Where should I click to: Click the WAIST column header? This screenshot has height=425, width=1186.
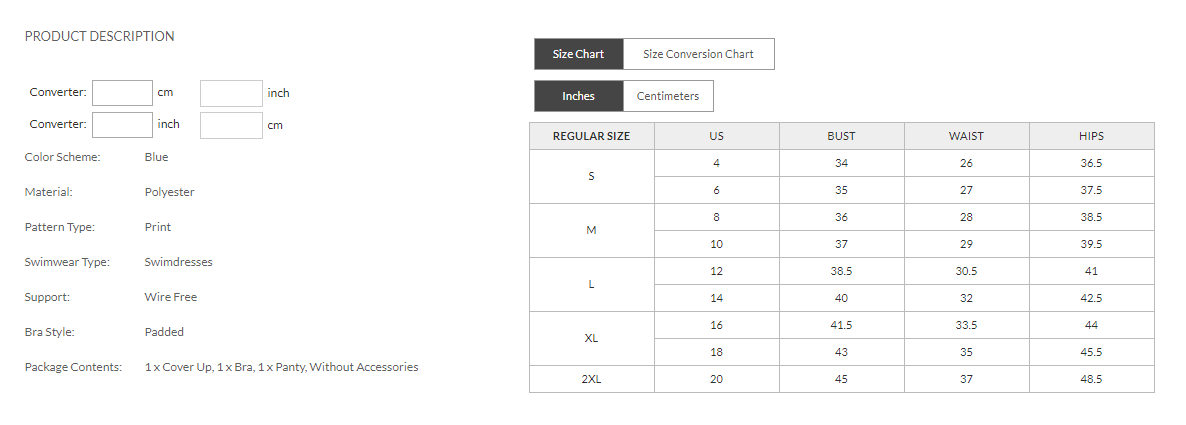[x=966, y=136]
